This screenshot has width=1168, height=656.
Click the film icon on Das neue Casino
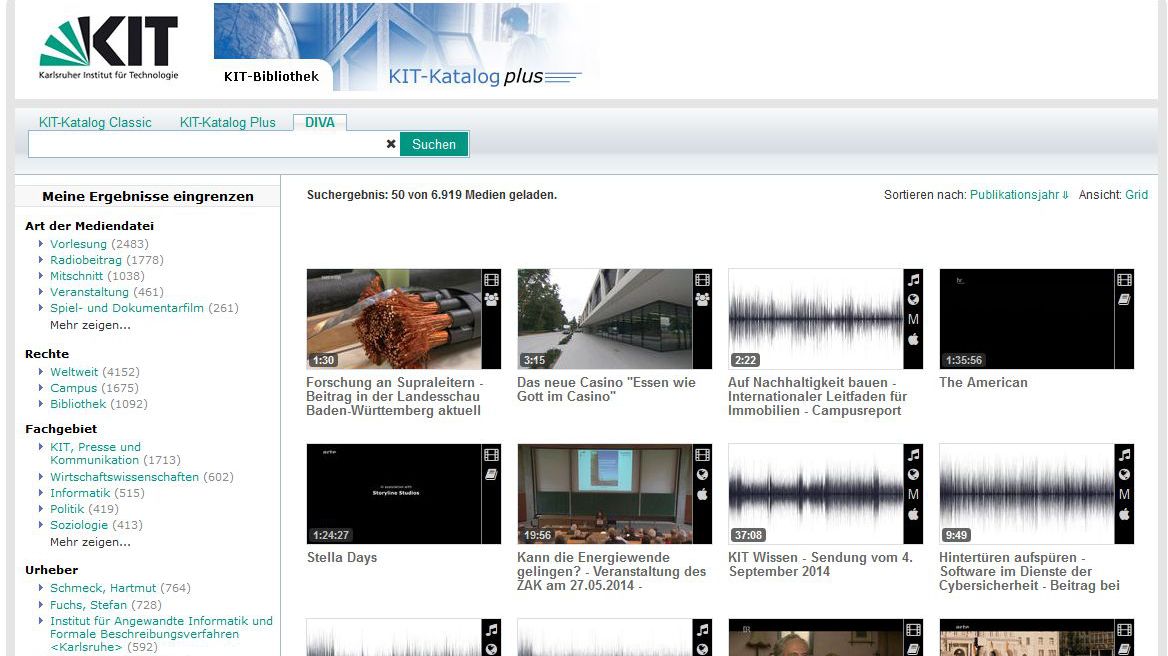click(702, 280)
